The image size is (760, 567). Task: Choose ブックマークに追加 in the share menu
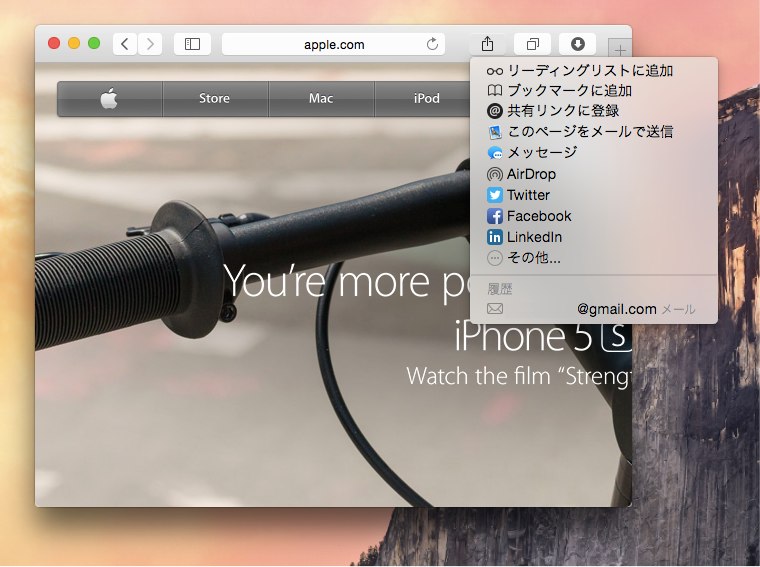[x=594, y=91]
